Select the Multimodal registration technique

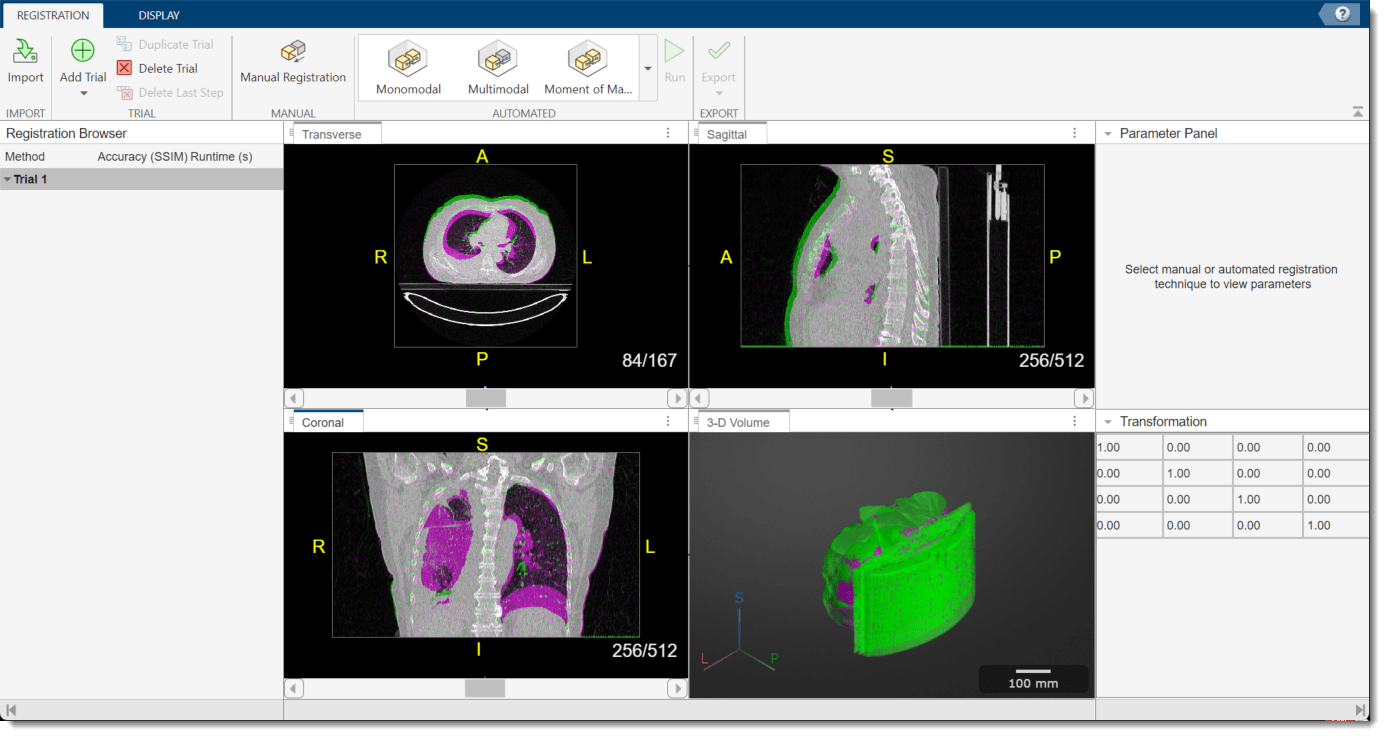[x=498, y=68]
